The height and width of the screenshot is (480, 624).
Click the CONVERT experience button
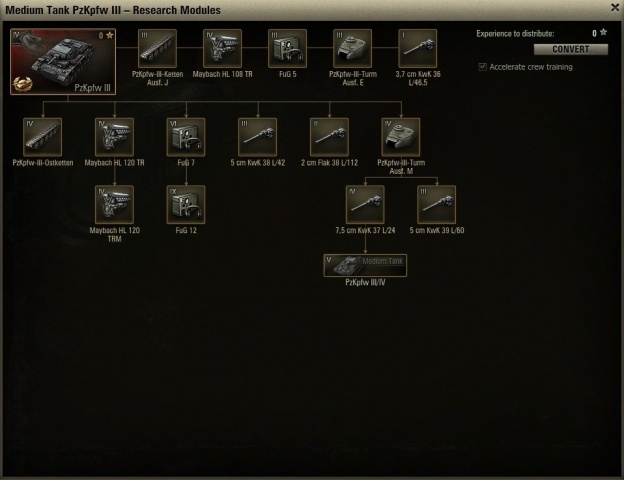571,49
